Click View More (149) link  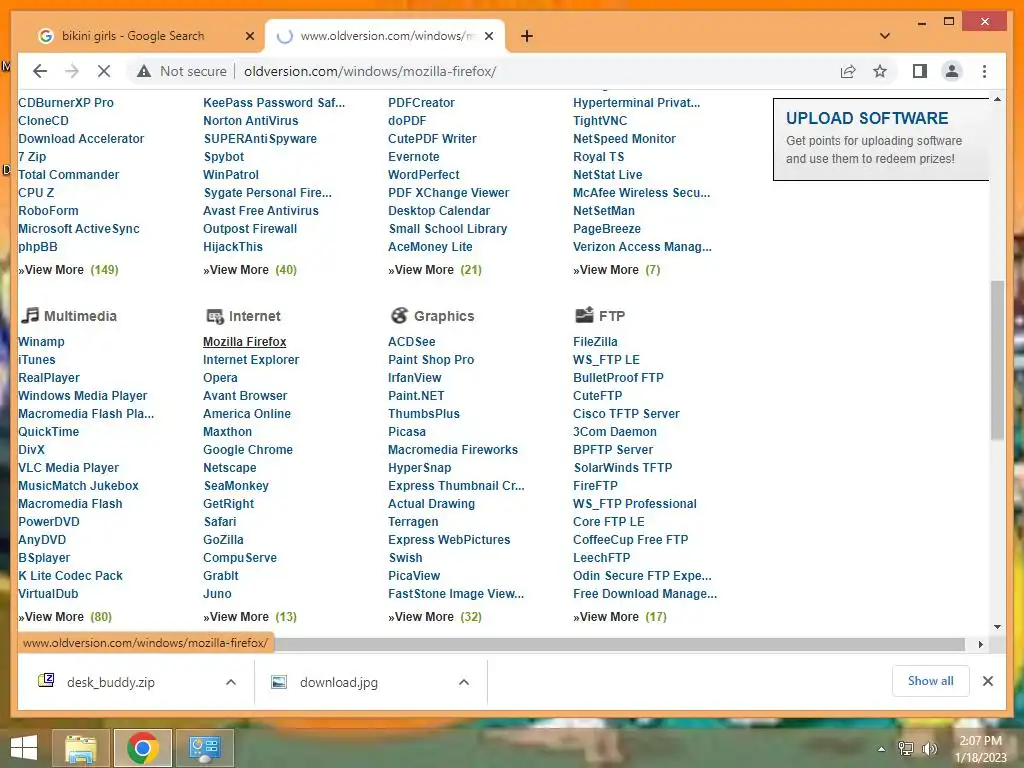tap(69, 270)
